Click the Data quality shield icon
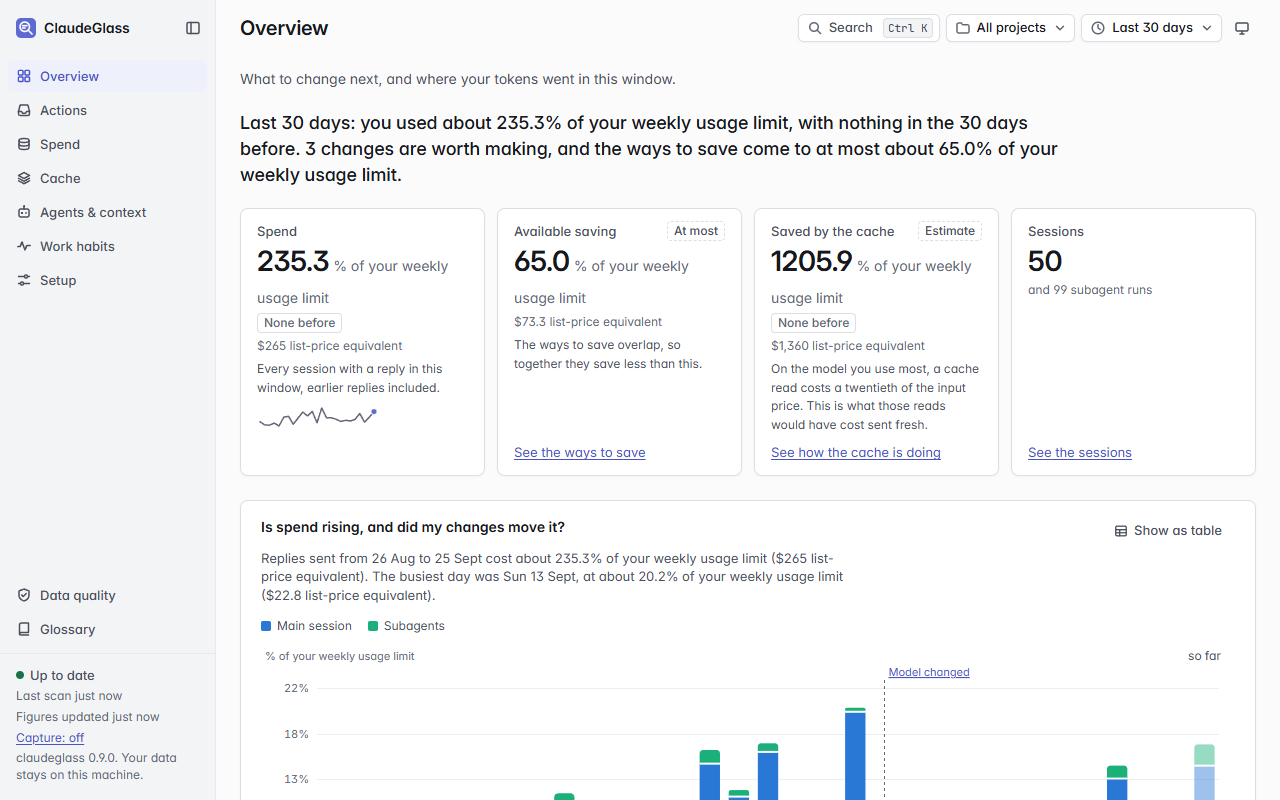1280x800 pixels. [x=24, y=595]
